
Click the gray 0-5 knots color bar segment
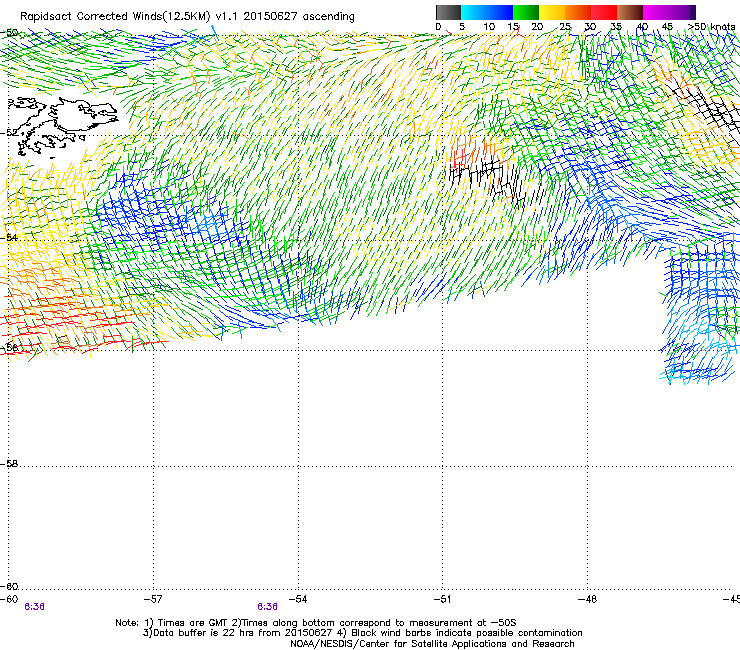pyautogui.click(x=448, y=12)
